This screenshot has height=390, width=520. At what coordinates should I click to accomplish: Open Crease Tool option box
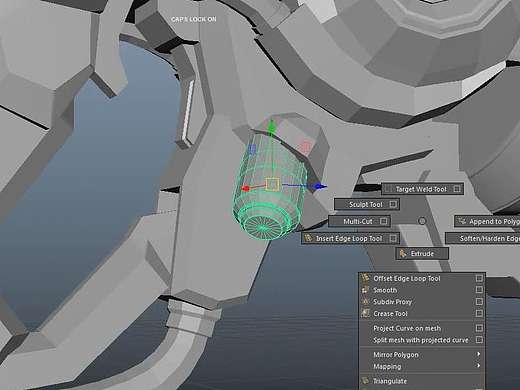(x=479, y=313)
